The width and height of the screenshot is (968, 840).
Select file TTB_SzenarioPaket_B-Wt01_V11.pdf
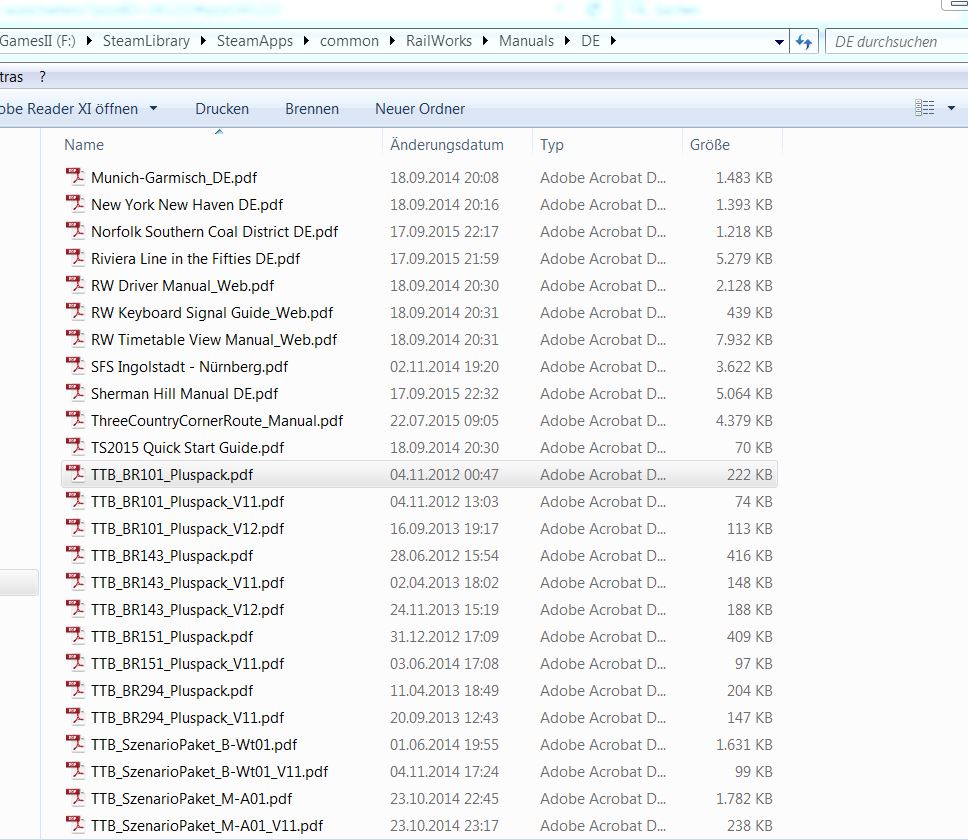click(209, 771)
